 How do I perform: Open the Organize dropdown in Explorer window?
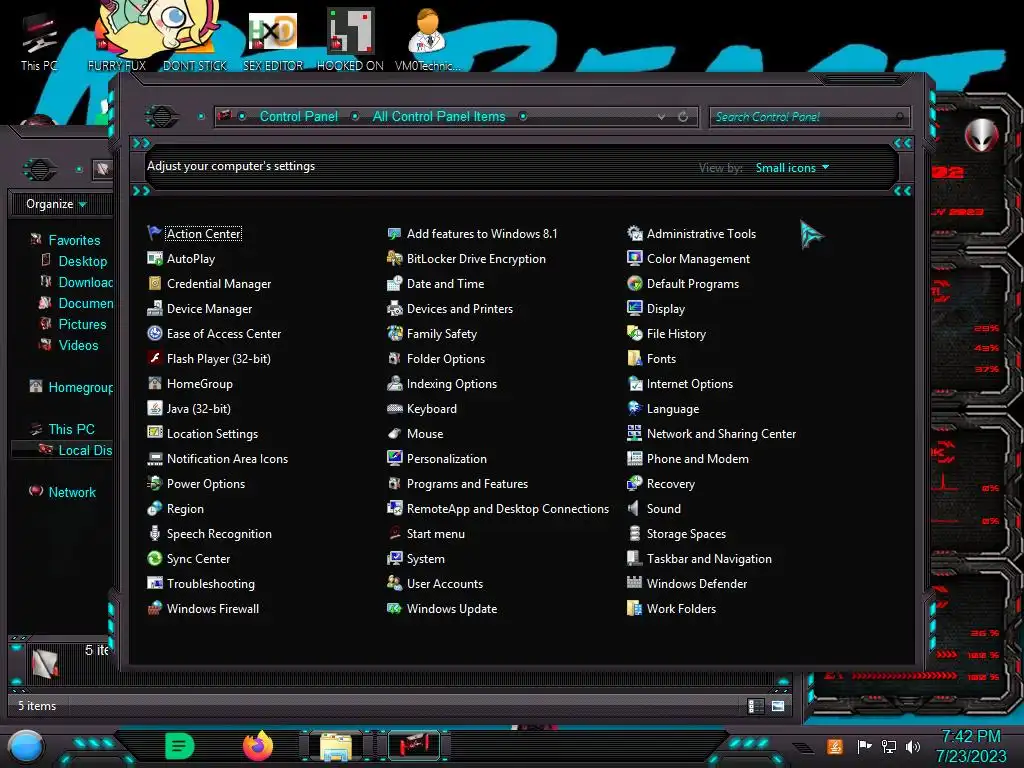(56, 204)
